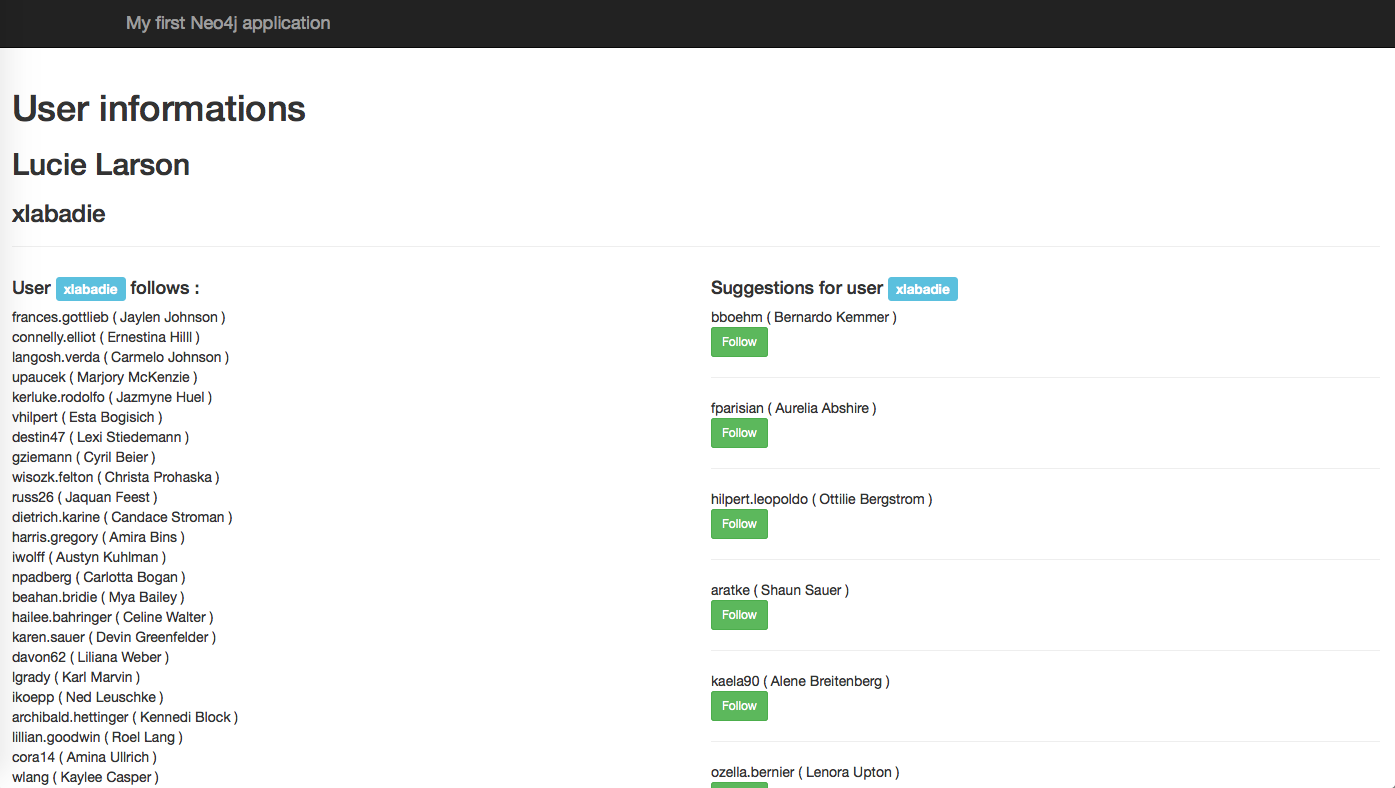Click xlabadie badge beside Suggestions for user
The width and height of the screenshot is (1395, 788).
click(922, 289)
